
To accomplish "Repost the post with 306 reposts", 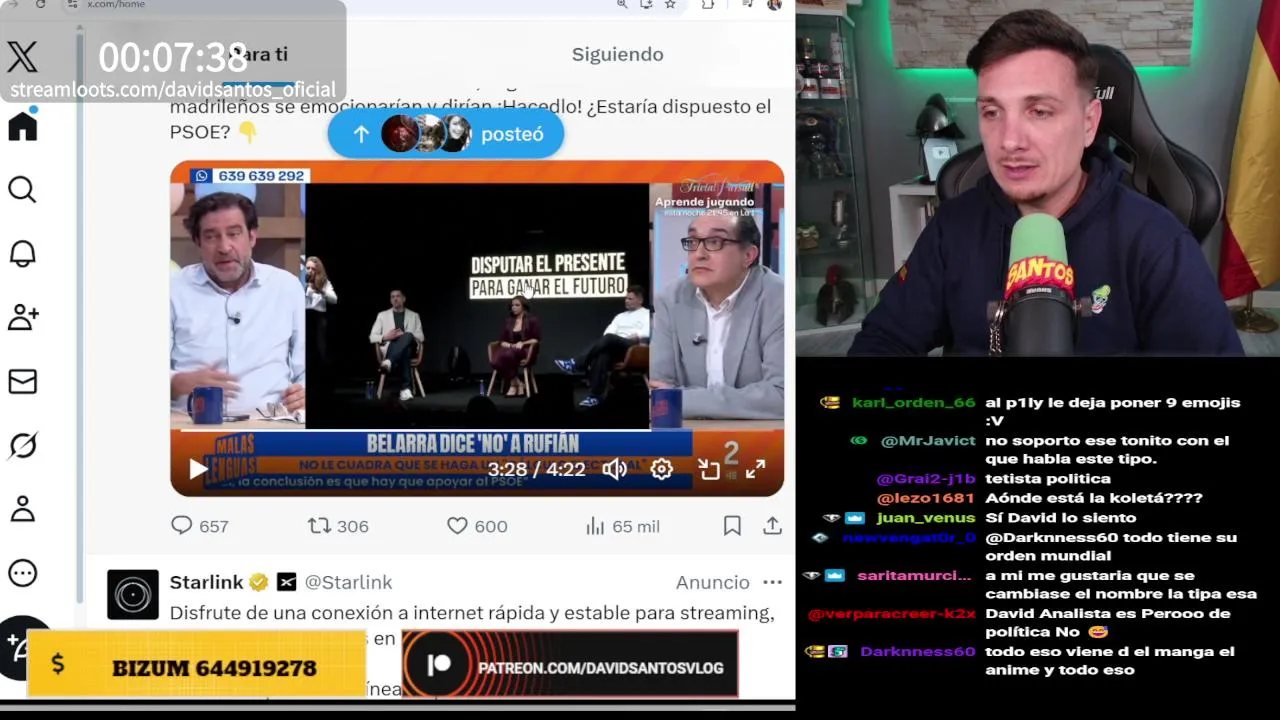I will coord(338,526).
